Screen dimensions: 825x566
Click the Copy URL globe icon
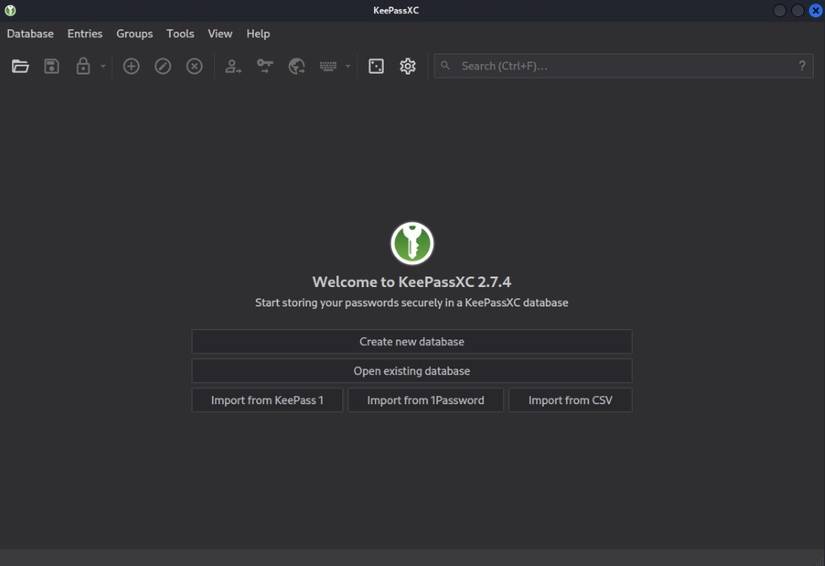point(297,66)
